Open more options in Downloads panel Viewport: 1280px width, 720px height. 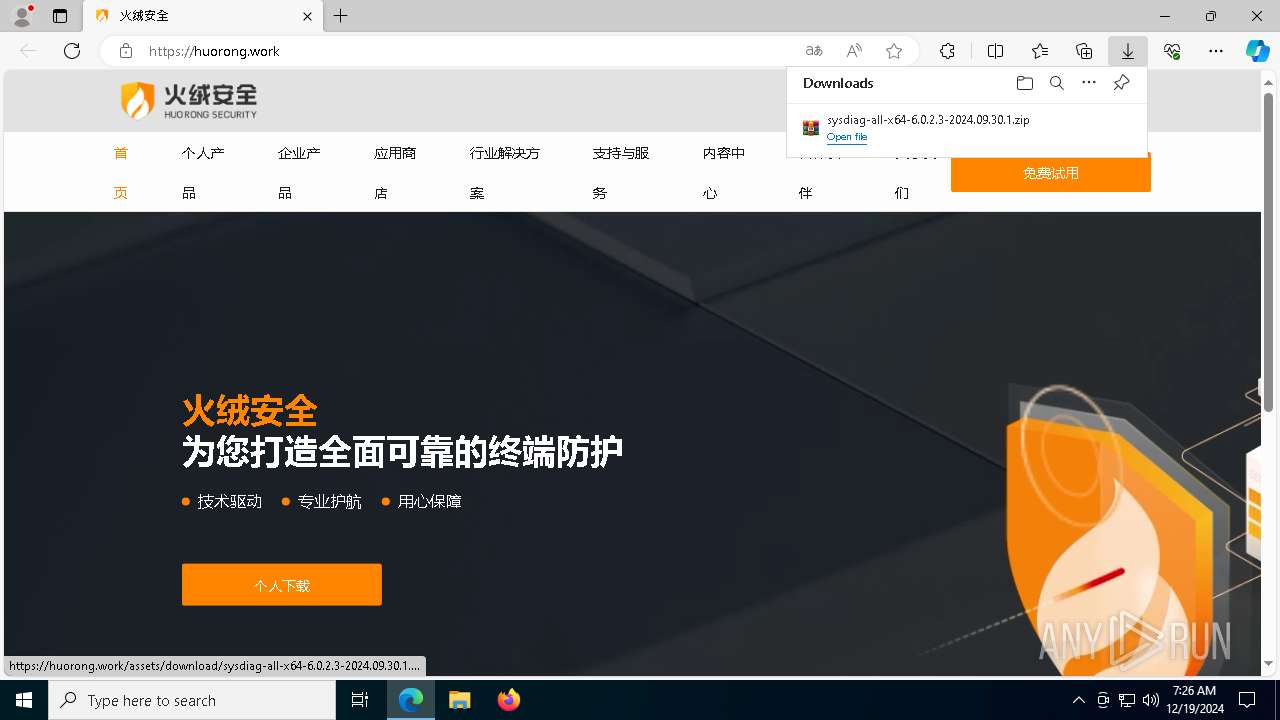[1089, 83]
